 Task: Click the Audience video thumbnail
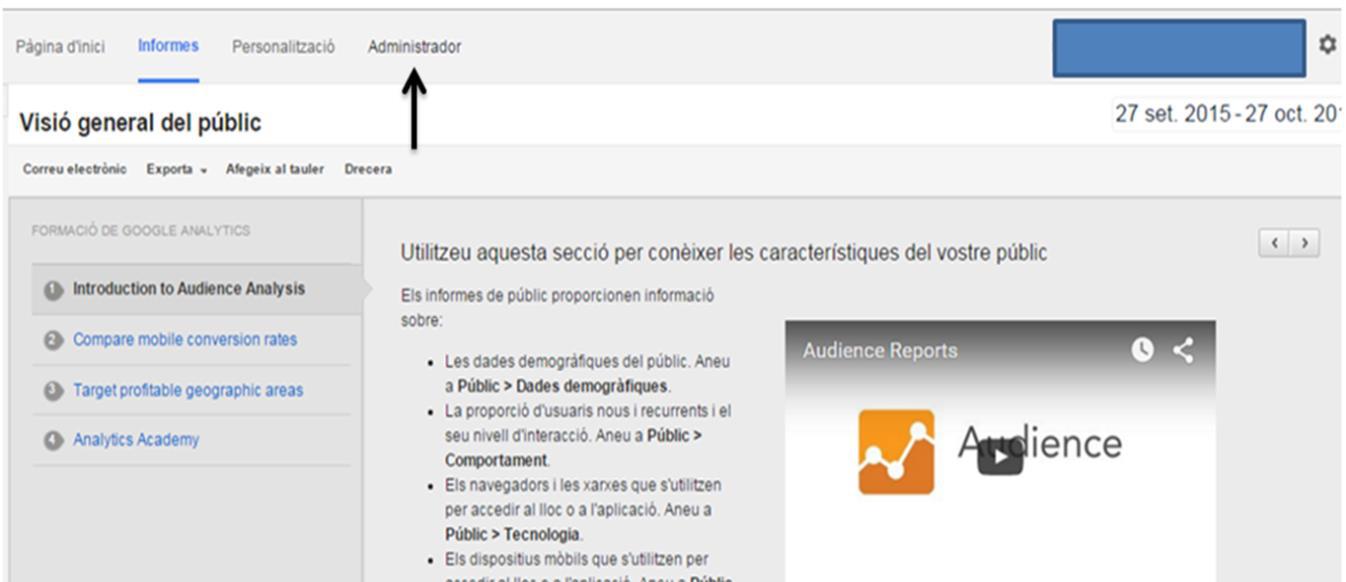point(1000,451)
